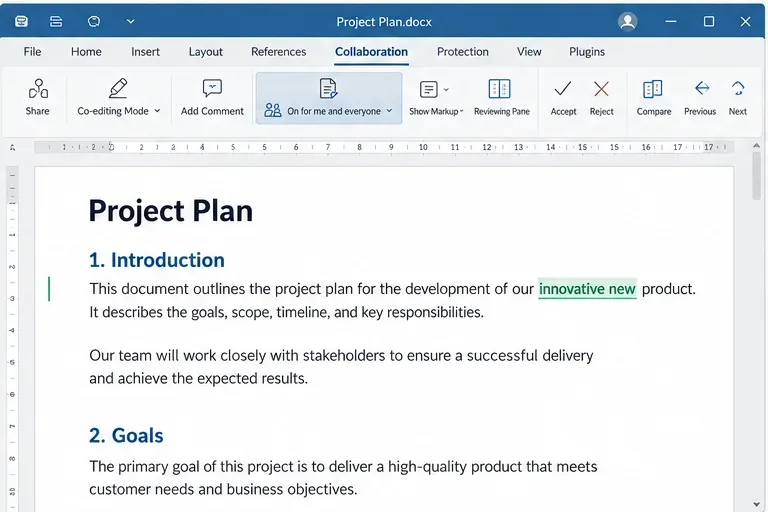Click 'Project Plan.docx' in the title bar
Screen dimensions: 768x512
(384, 22)
